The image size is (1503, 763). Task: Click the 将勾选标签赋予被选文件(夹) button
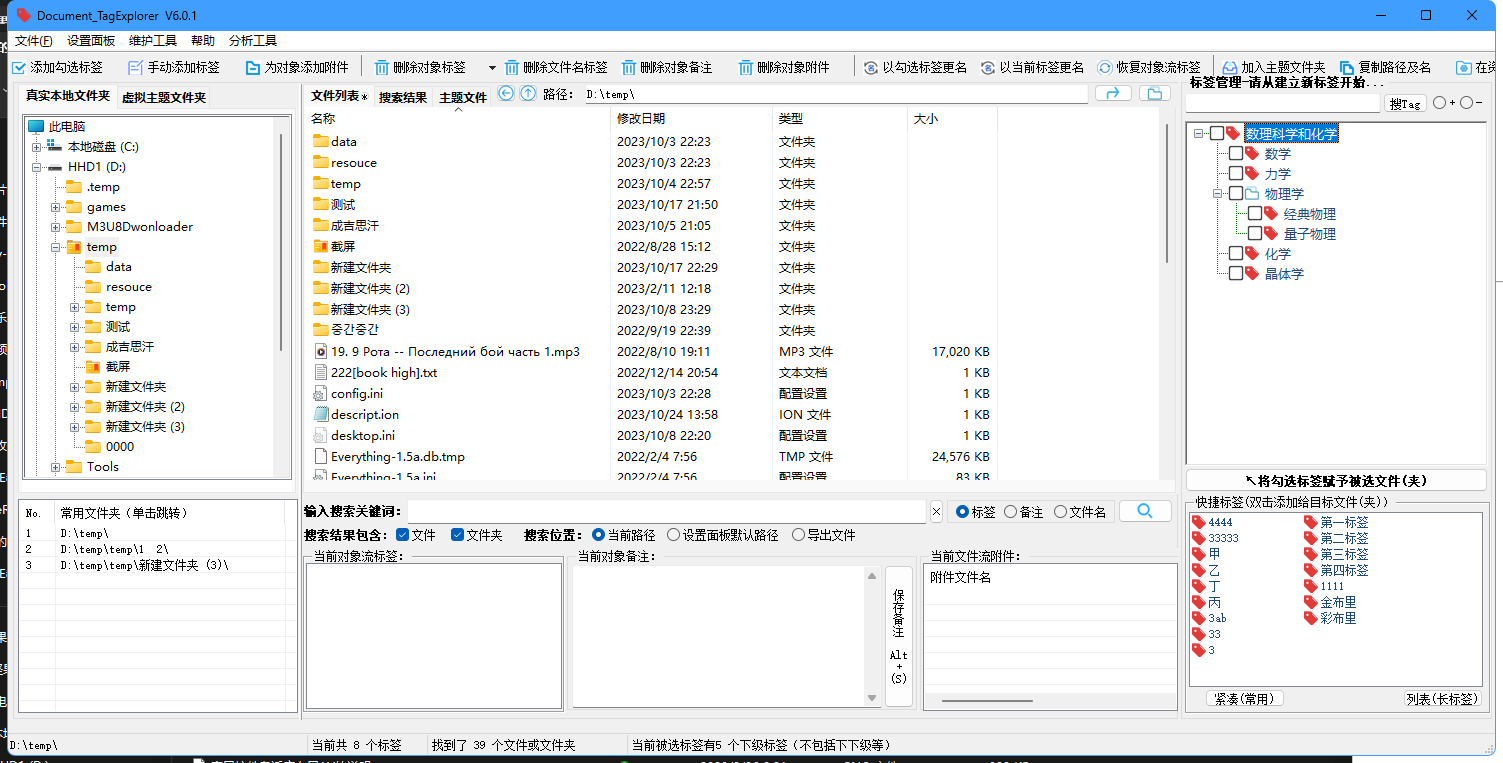pyautogui.click(x=1335, y=481)
